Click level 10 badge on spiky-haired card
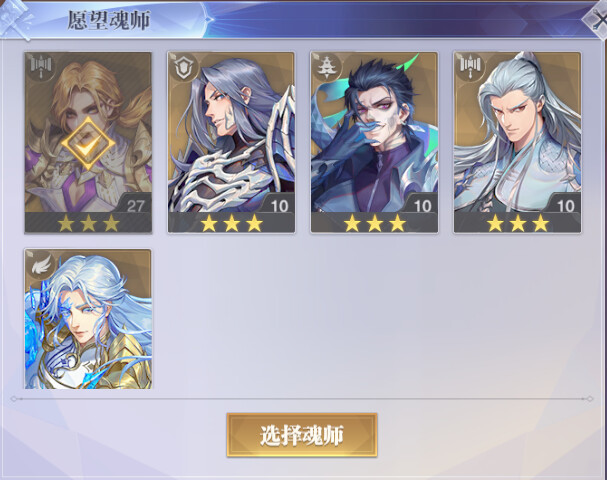Screen dimensions: 607x480 (422, 205)
